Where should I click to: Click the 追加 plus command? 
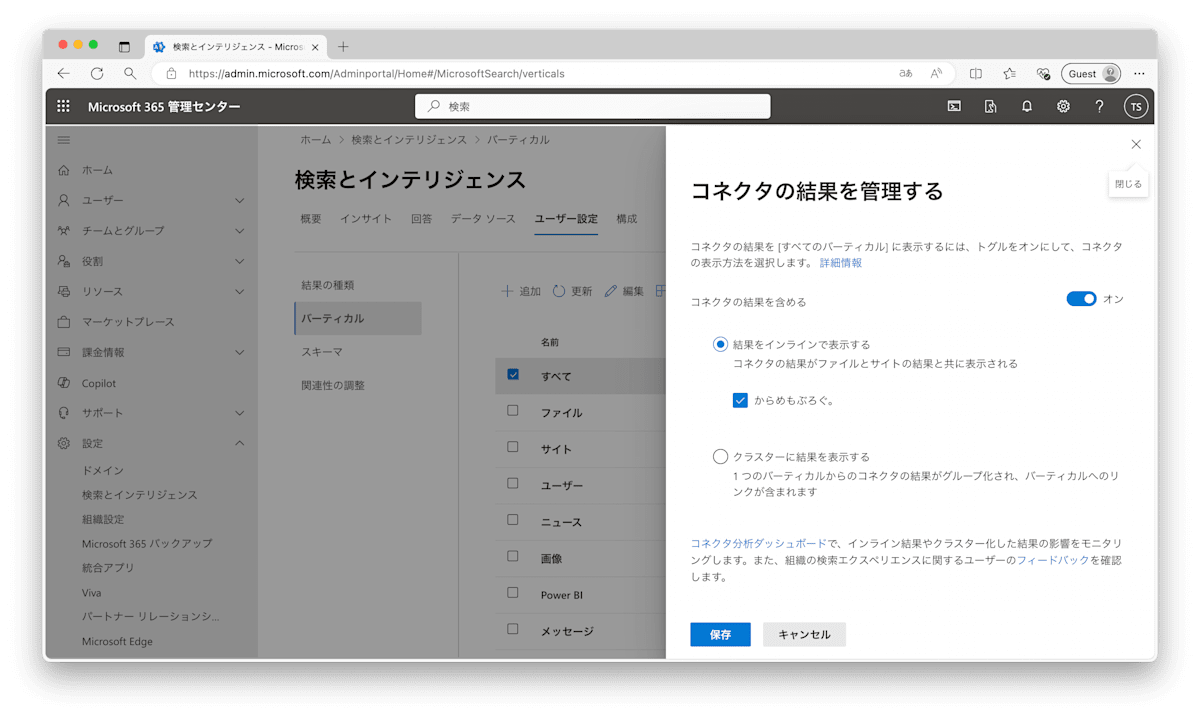pyautogui.click(x=521, y=291)
